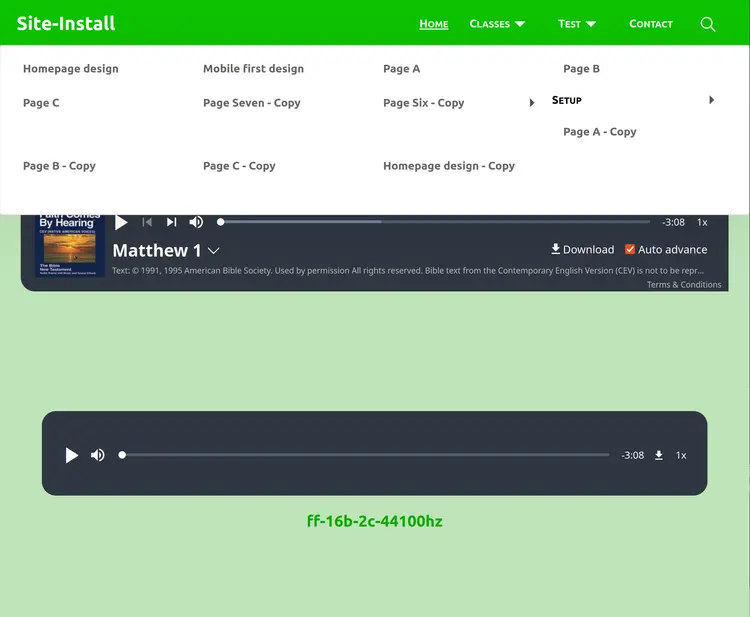Viewport: 750px width, 617px height.
Task: Toggle the Auto advance checkbox
Action: [x=630, y=249]
